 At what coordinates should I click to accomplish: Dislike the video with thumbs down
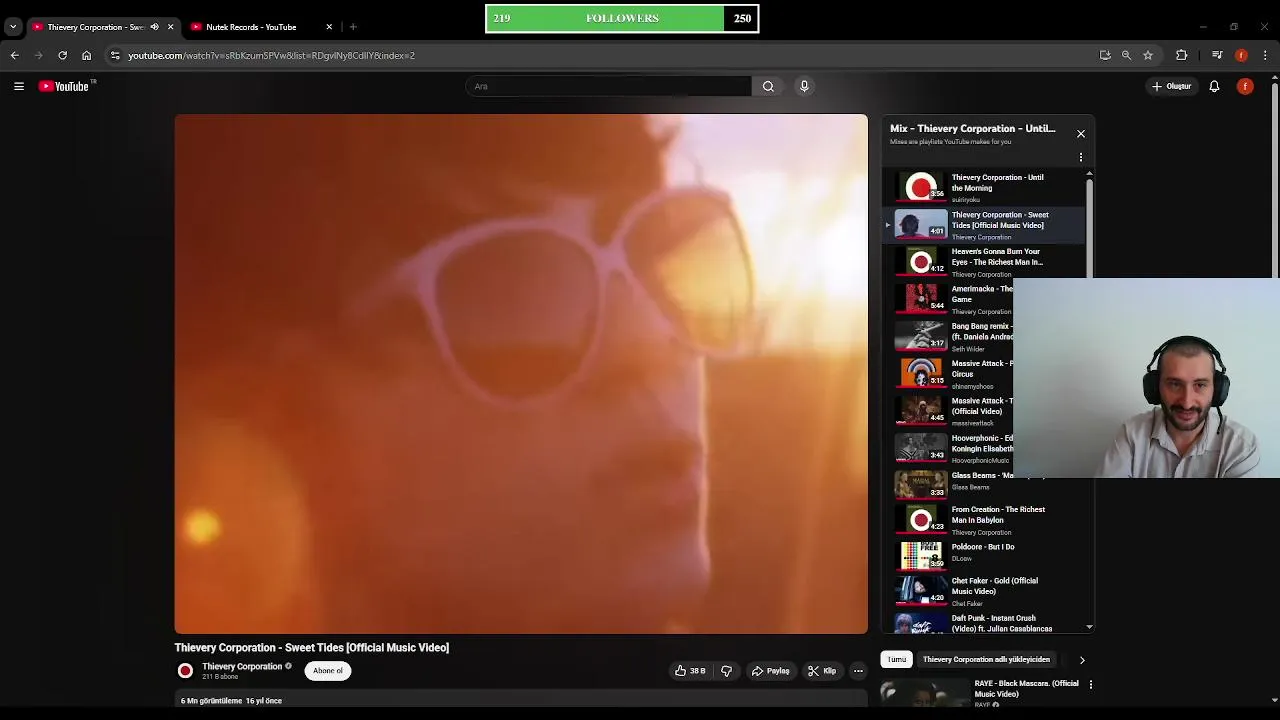click(x=727, y=671)
